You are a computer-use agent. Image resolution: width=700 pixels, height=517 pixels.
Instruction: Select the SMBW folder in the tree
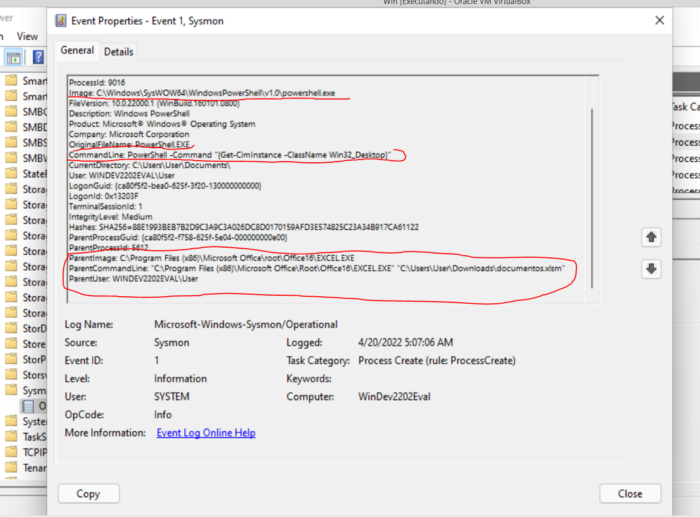tap(25, 158)
